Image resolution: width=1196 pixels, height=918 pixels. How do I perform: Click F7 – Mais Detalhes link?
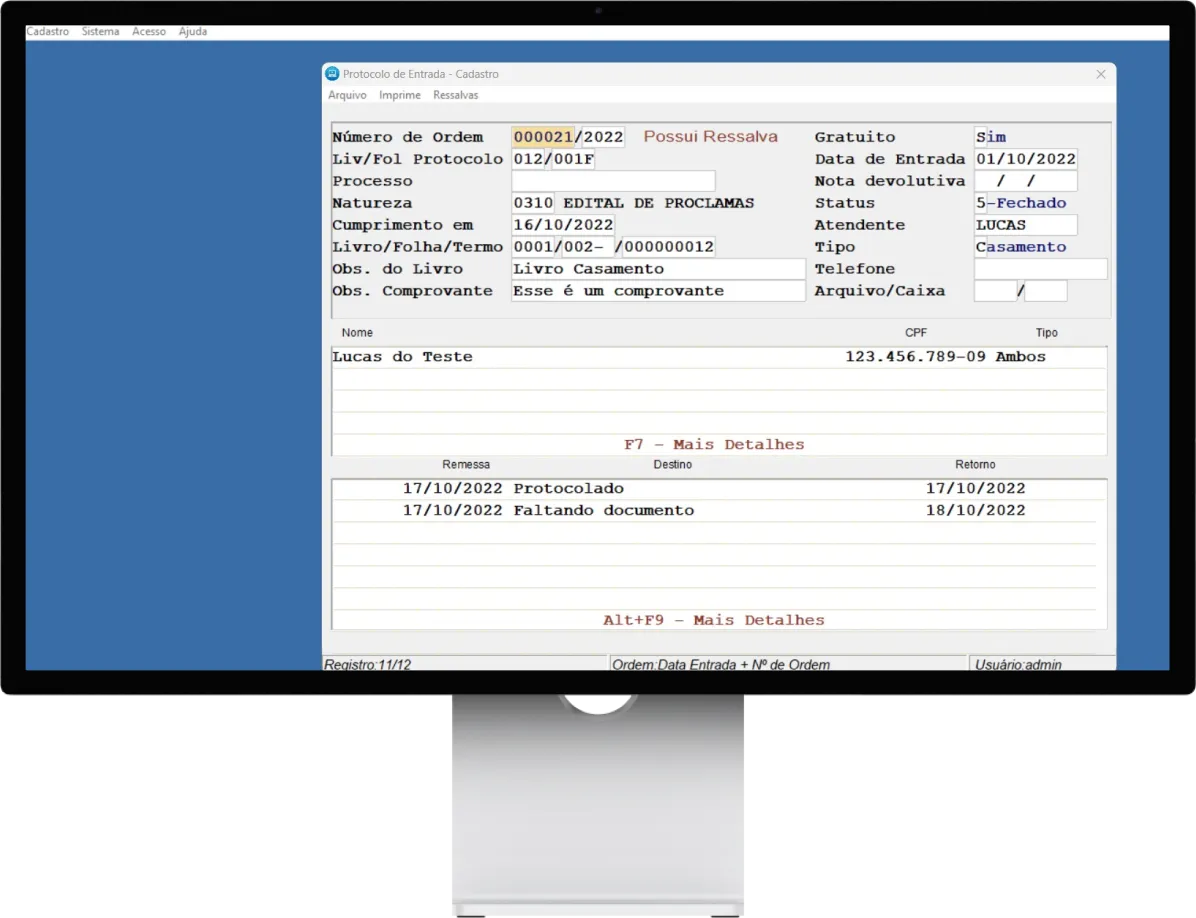[713, 444]
